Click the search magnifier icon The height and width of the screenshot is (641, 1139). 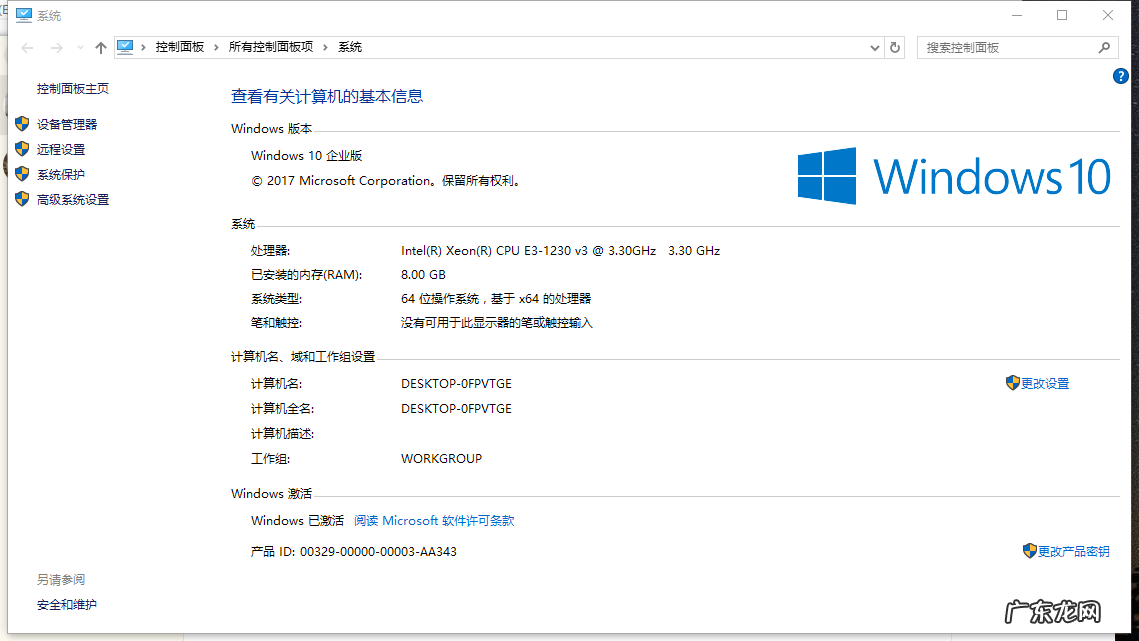pos(1104,47)
